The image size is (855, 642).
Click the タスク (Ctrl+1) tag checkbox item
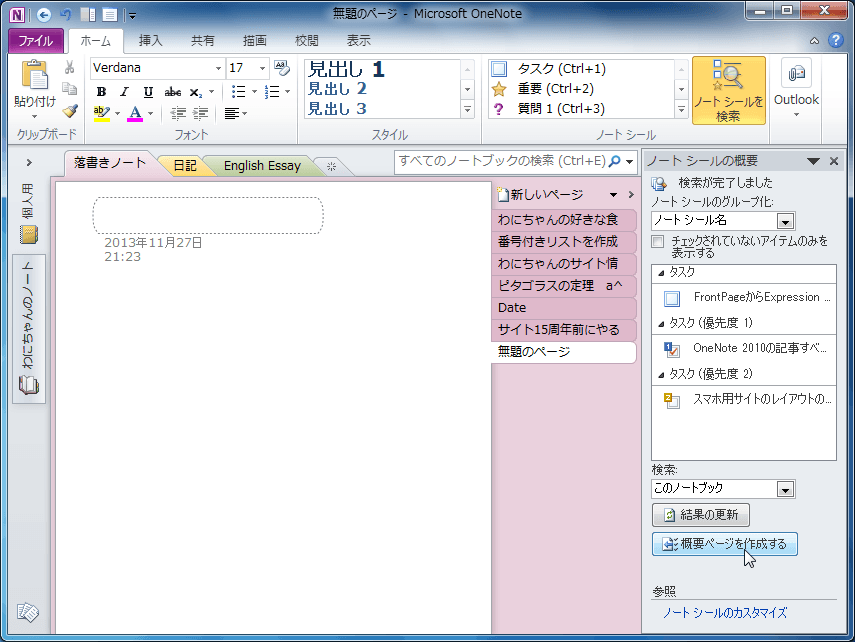[x=499, y=69]
